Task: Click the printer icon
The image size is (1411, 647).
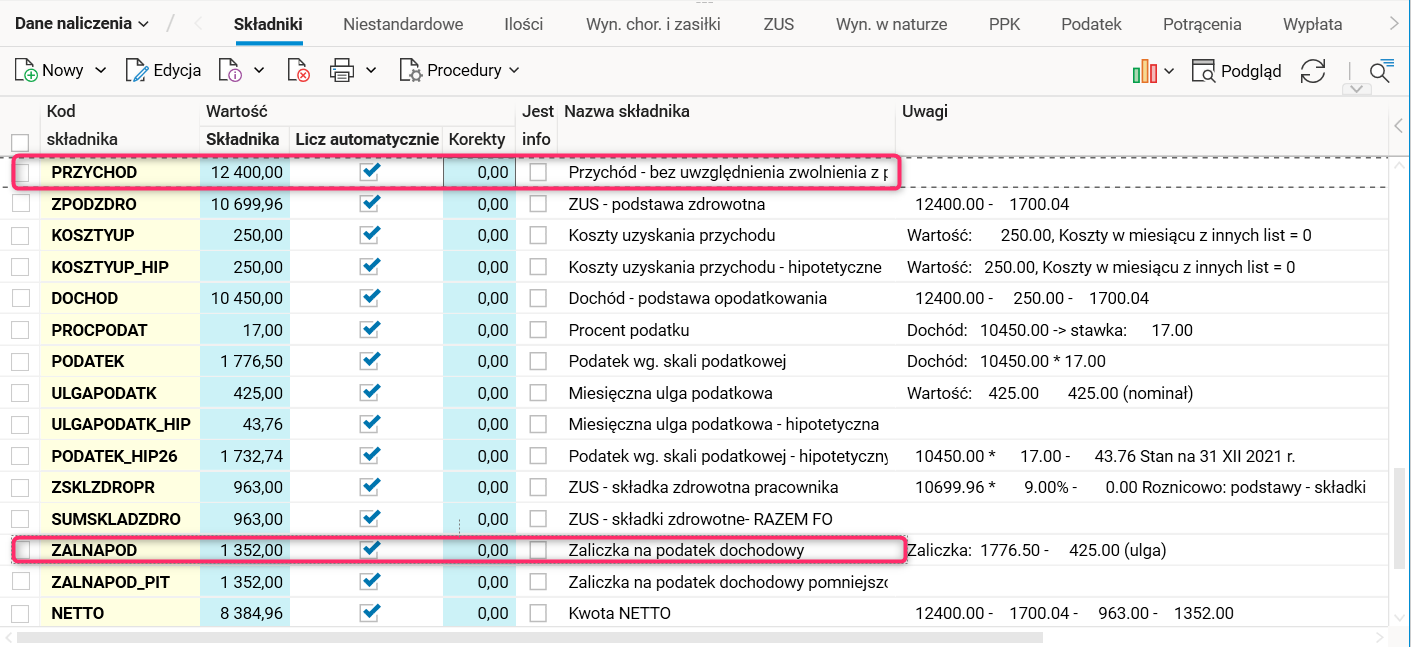Action: [x=342, y=70]
